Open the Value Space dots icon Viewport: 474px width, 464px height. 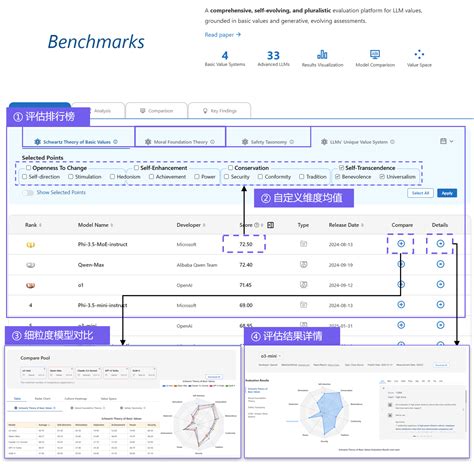click(419, 54)
